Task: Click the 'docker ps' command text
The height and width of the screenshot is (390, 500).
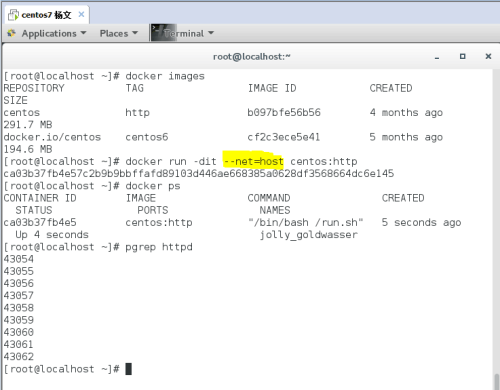Action: pos(153,186)
